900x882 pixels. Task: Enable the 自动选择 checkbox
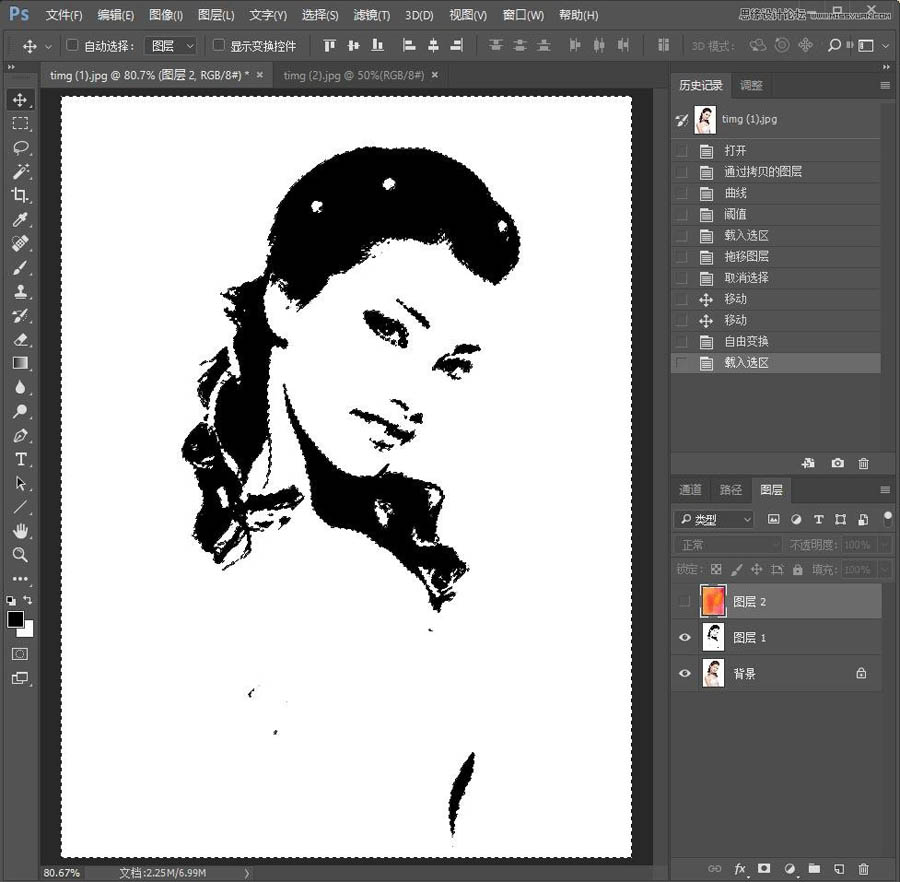click(x=72, y=46)
